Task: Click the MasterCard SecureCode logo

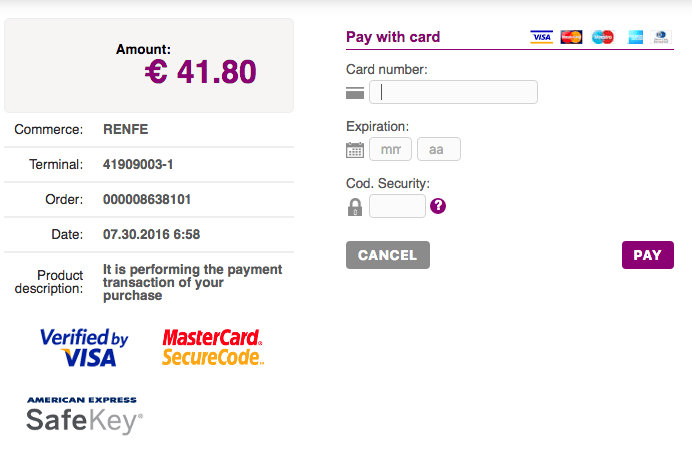Action: pyautogui.click(x=212, y=347)
